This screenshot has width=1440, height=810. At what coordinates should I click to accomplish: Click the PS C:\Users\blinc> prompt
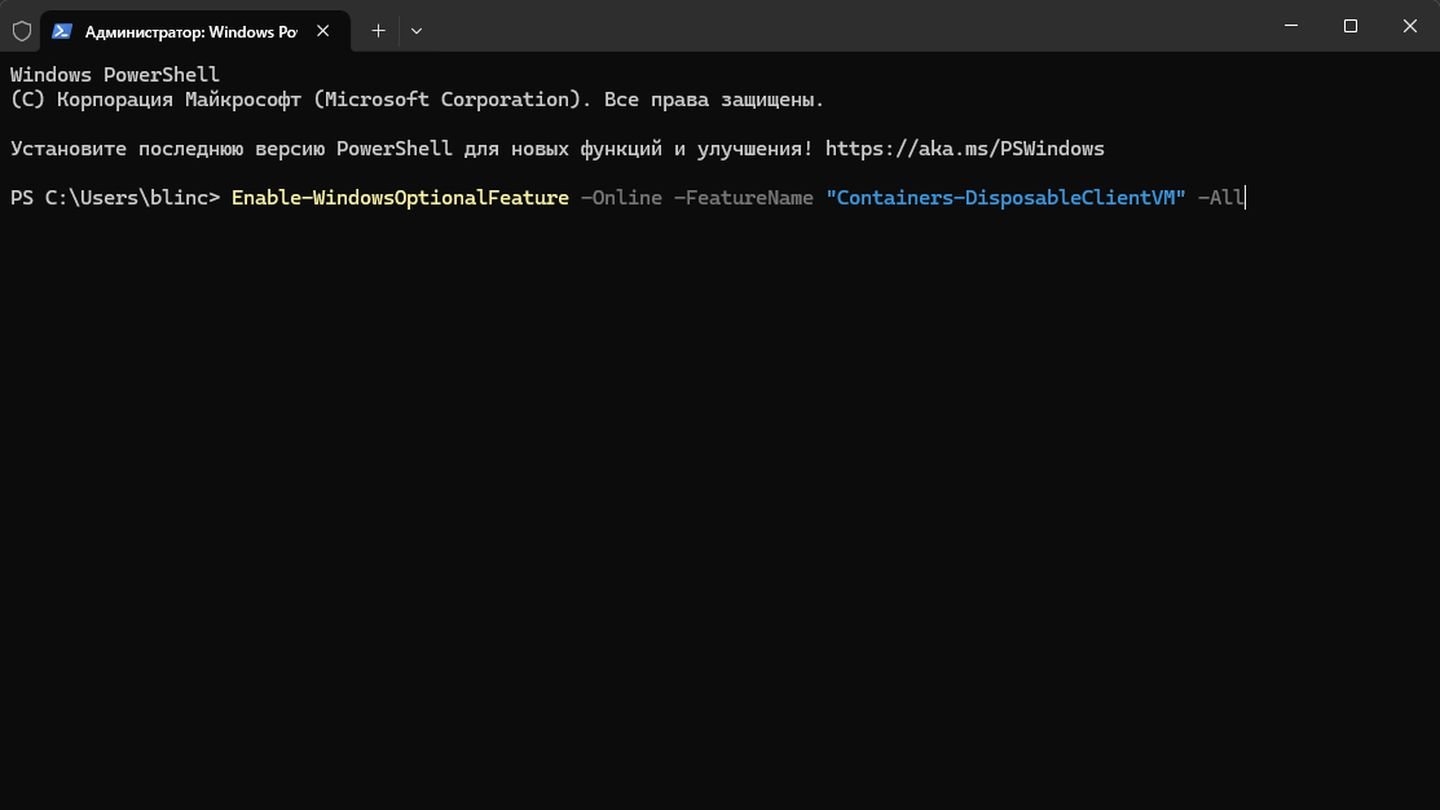click(x=115, y=198)
